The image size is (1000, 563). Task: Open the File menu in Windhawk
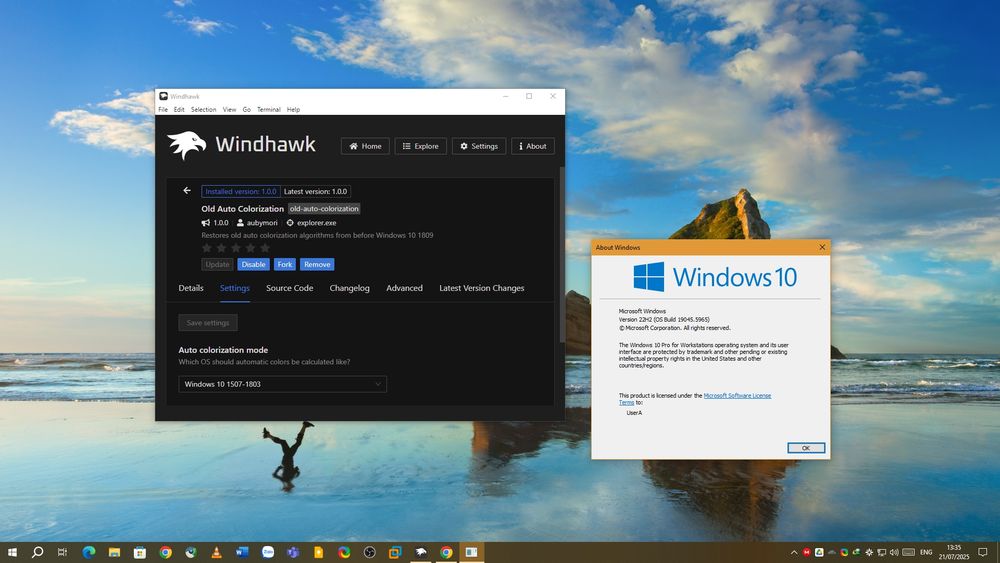163,110
